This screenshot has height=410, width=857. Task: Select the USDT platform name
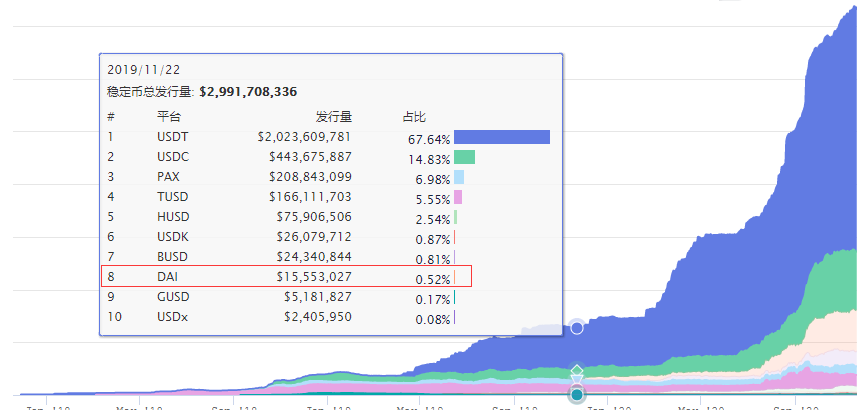pos(172,137)
